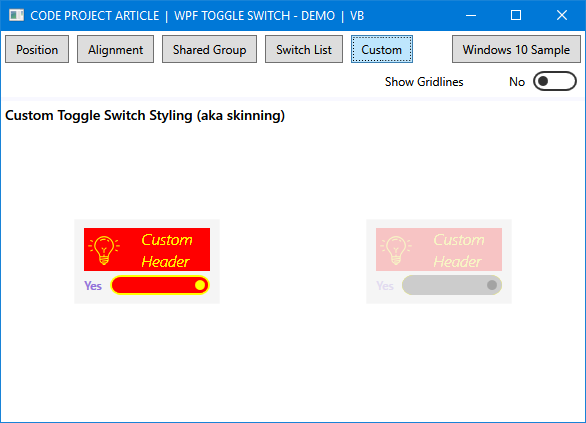Click the Show Gridlines label
Image resolution: width=586 pixels, height=423 pixels.
point(424,82)
